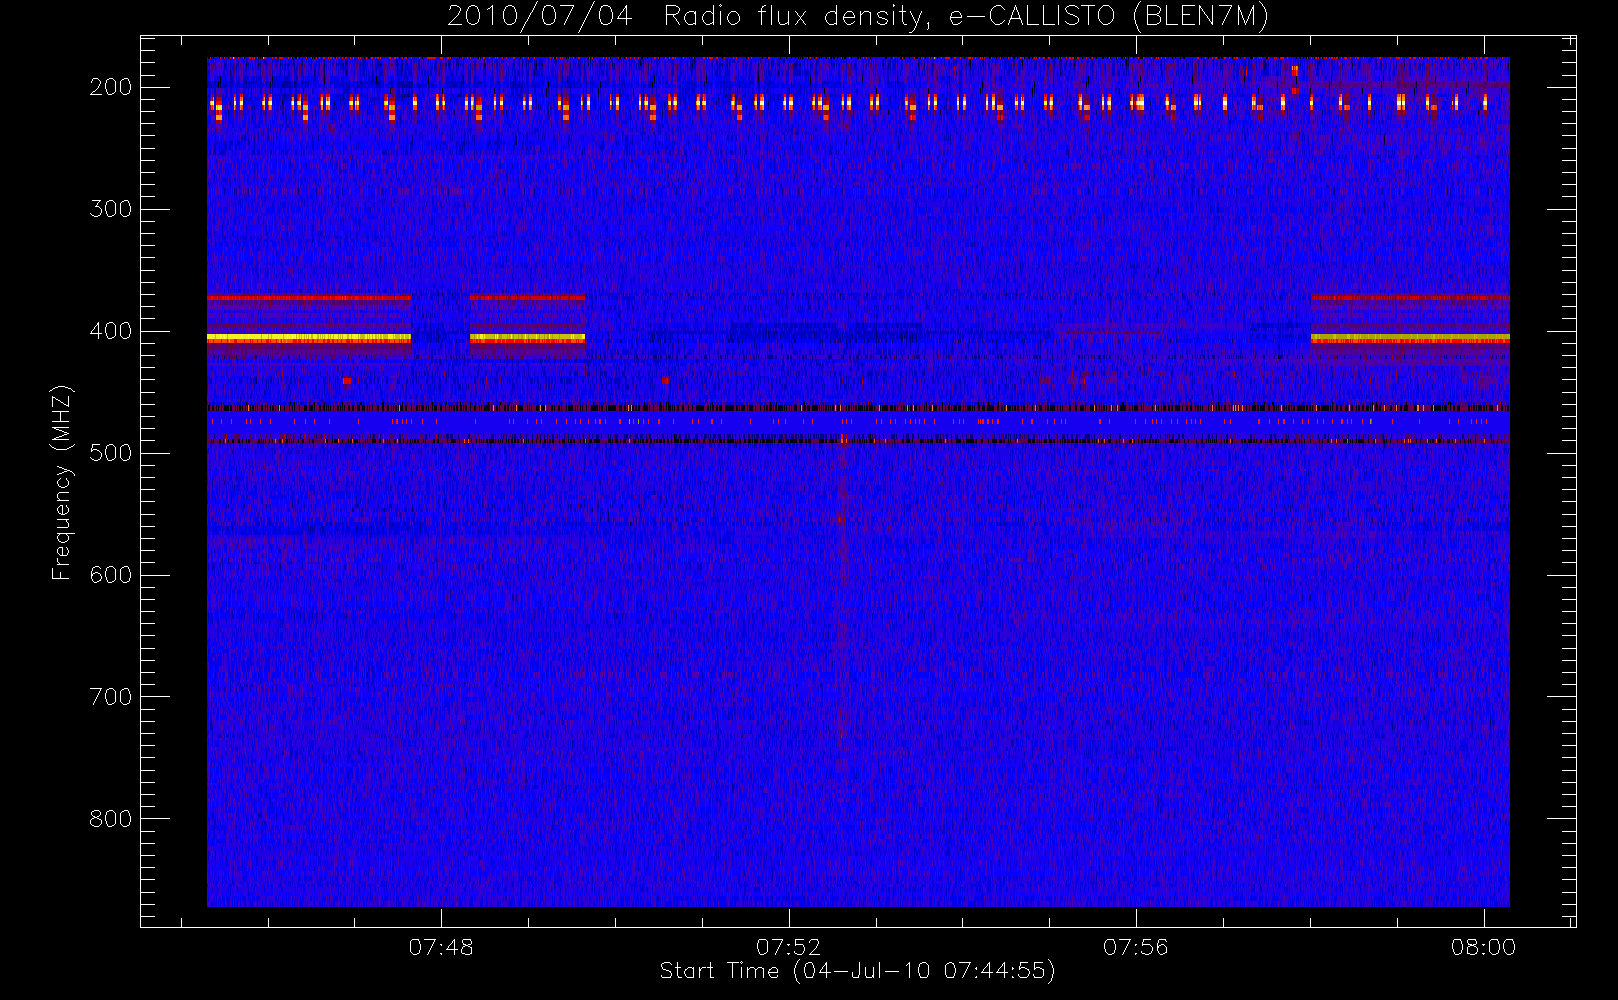Select the 'Frequency (MHZ)' axis label
This screenshot has width=1618, height=1000.
62,482
